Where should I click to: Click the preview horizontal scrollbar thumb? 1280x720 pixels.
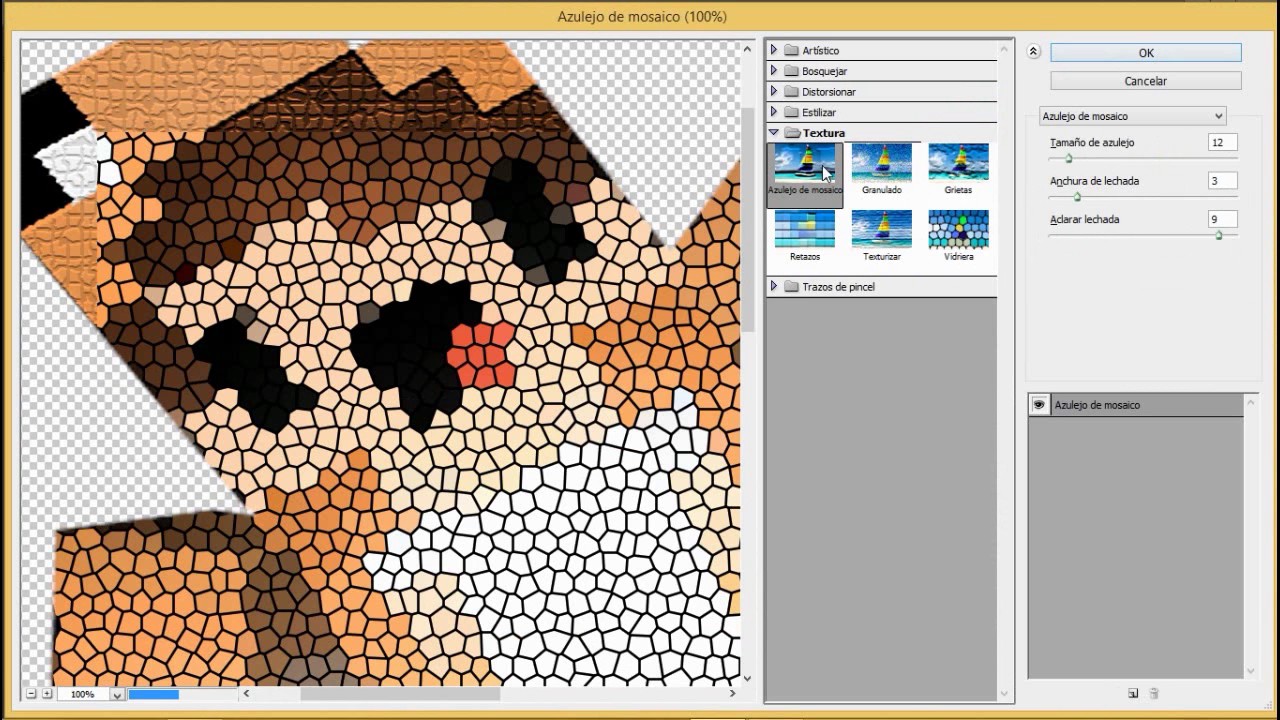[x=400, y=693]
